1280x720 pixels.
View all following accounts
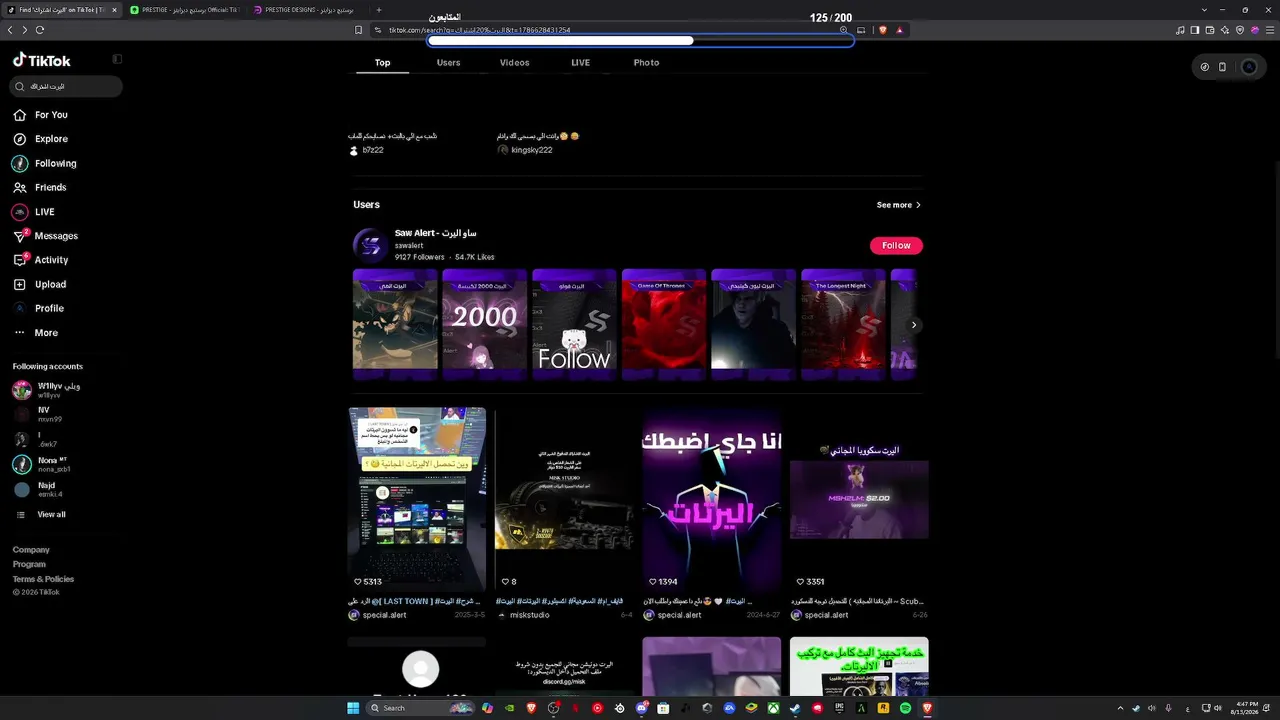click(x=40, y=515)
